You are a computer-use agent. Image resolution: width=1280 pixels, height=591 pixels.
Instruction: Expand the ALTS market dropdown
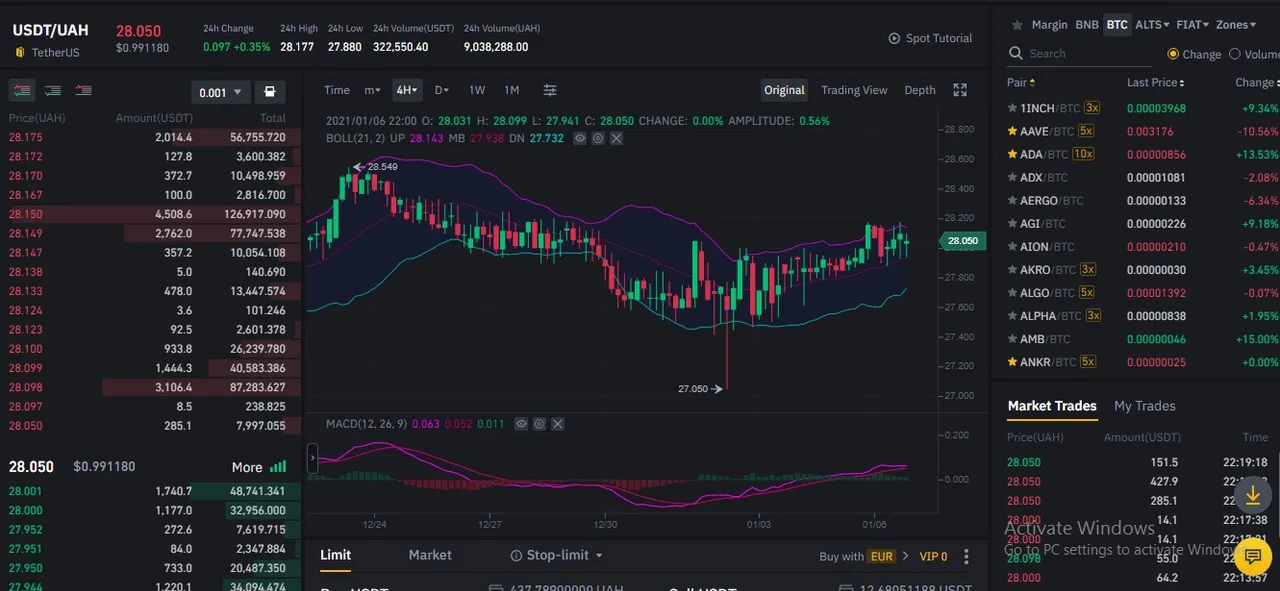1152,25
